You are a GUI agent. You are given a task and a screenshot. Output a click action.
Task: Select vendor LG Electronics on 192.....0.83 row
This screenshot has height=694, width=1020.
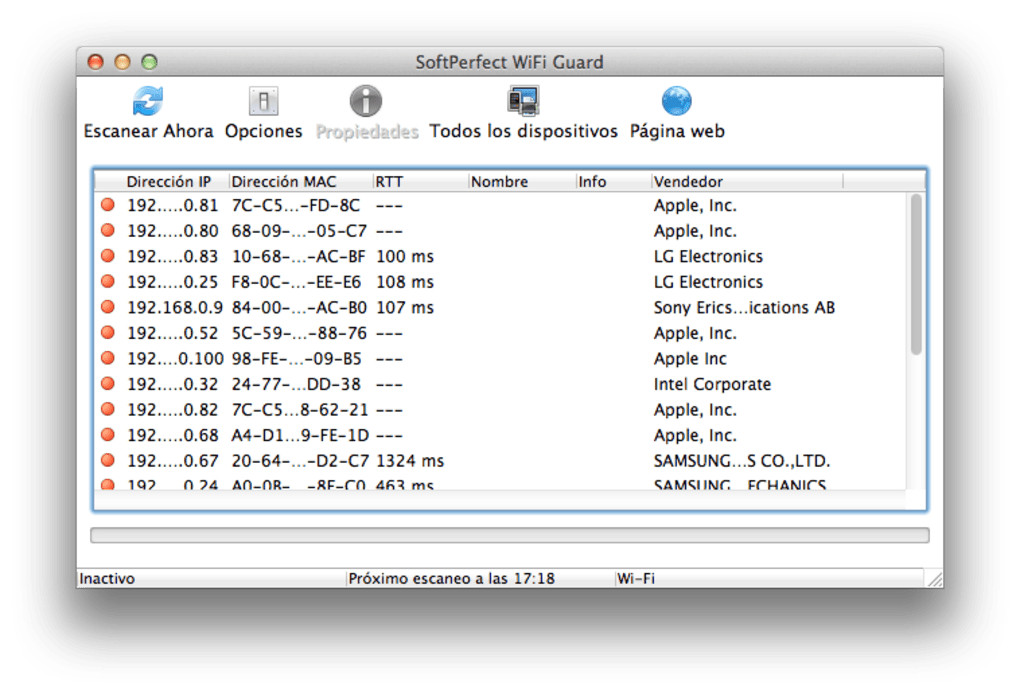[x=708, y=256]
